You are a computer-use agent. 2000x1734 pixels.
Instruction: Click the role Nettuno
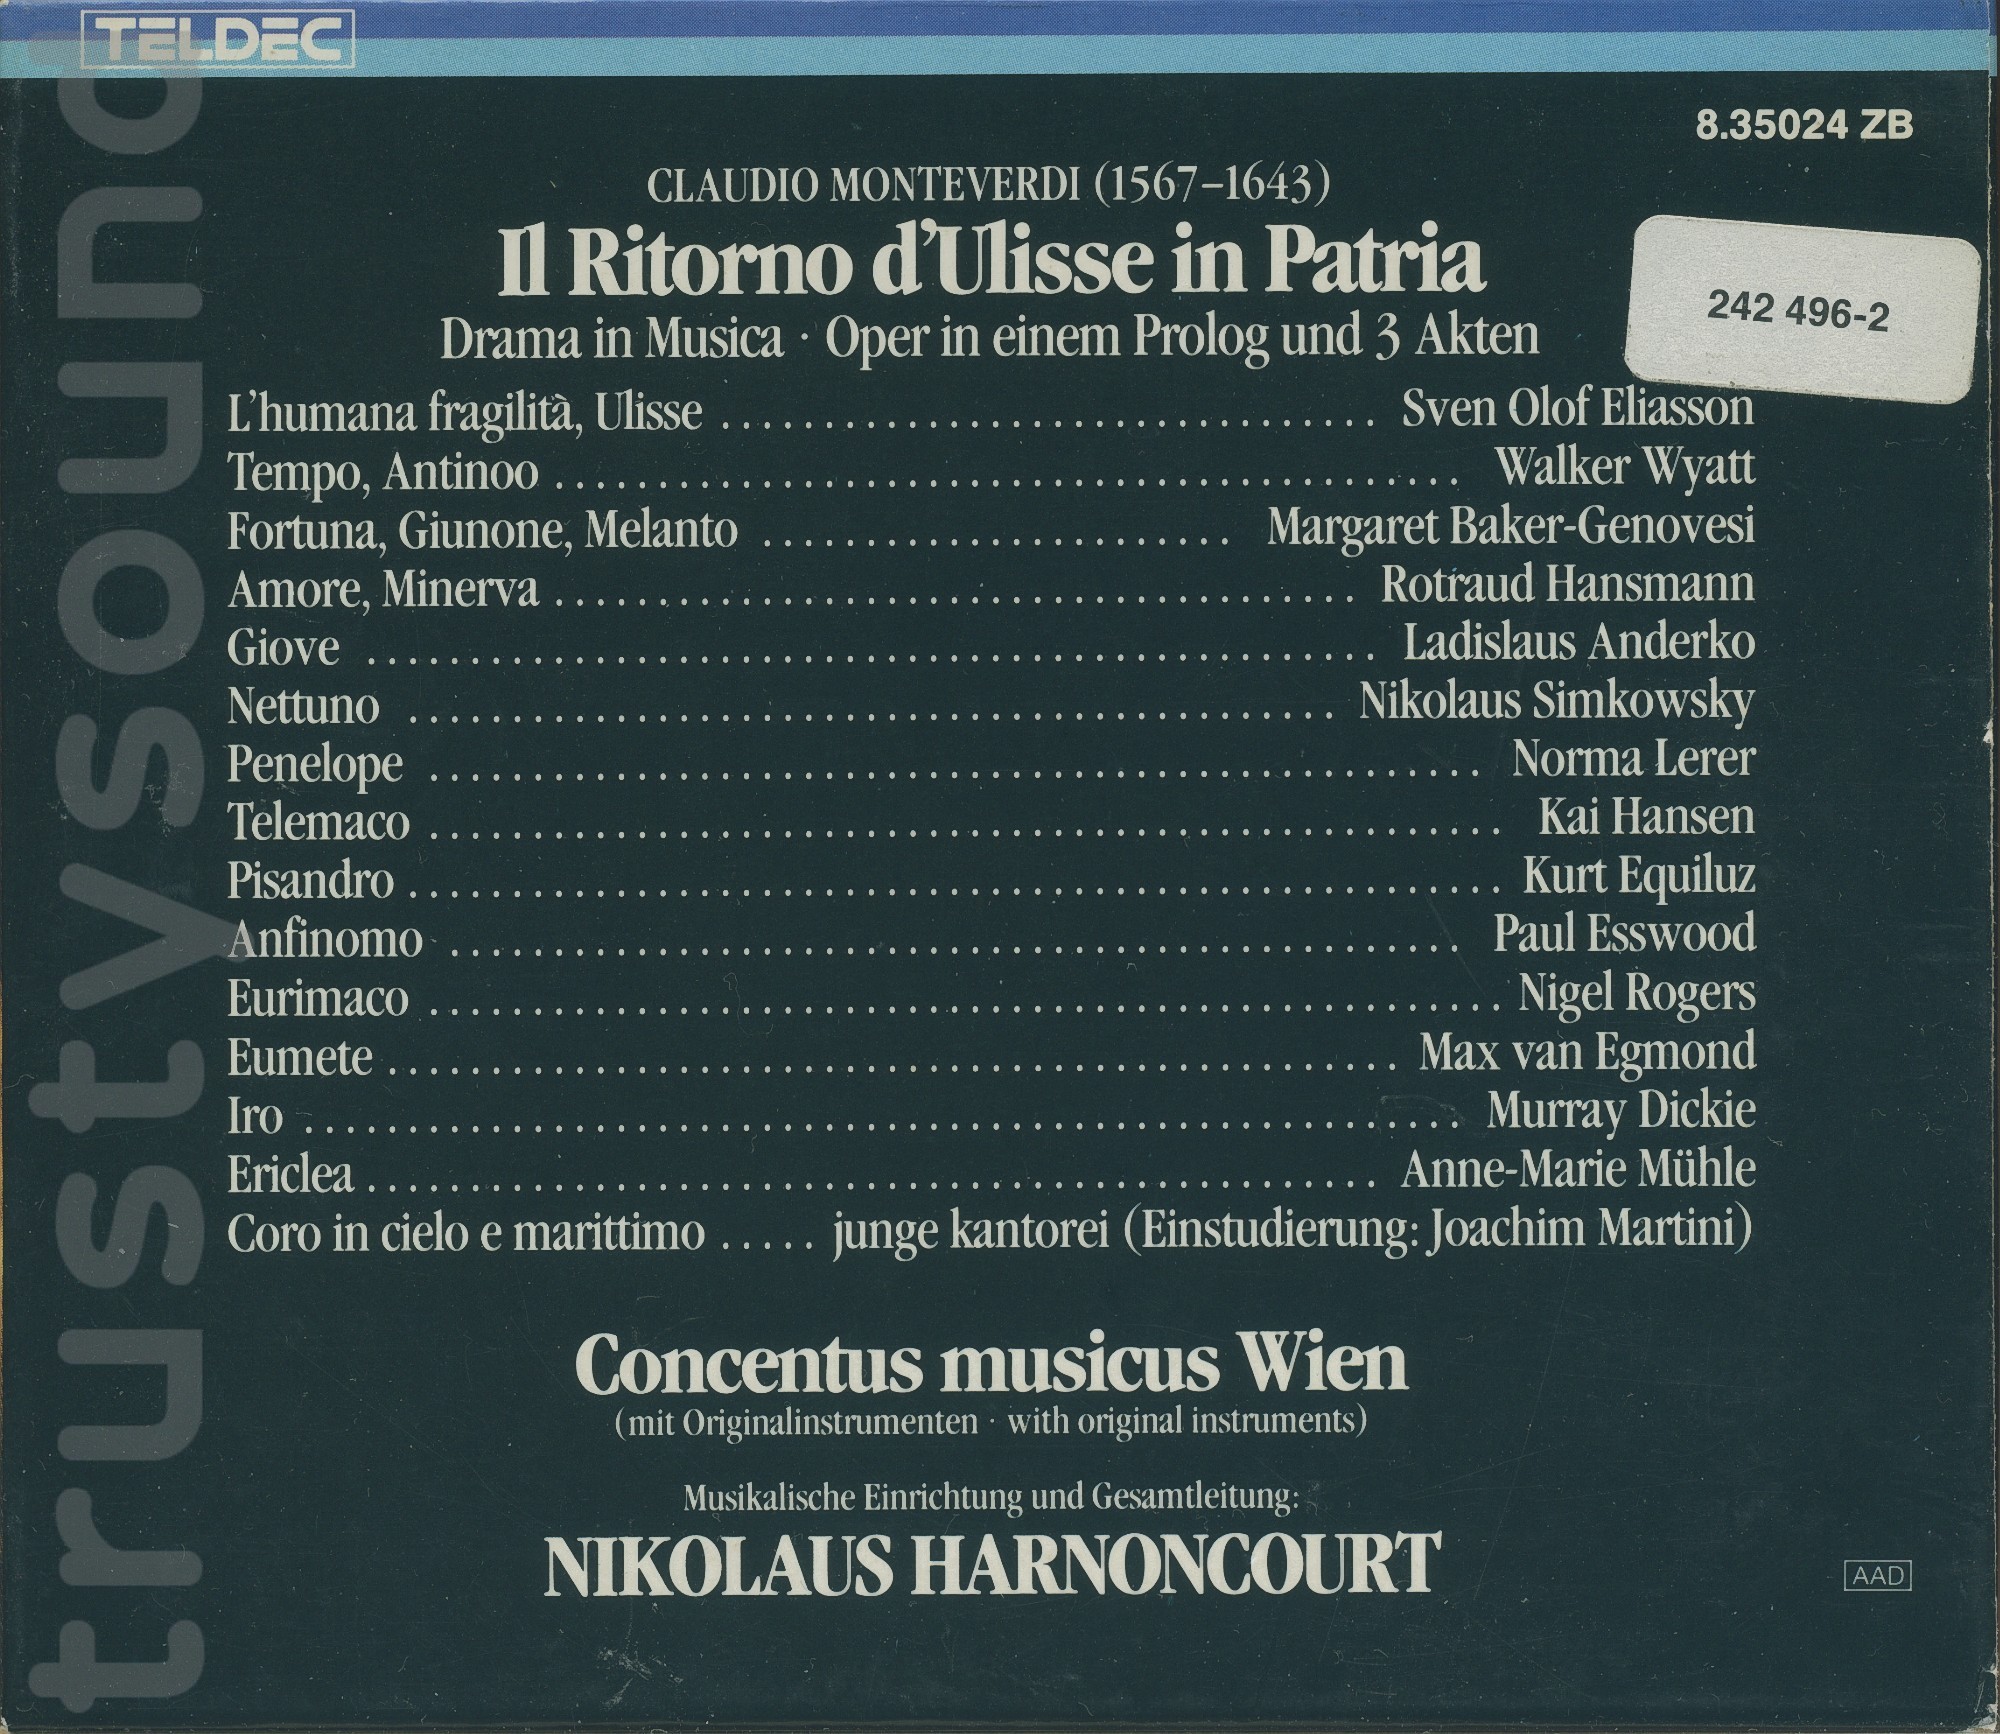click(x=303, y=707)
